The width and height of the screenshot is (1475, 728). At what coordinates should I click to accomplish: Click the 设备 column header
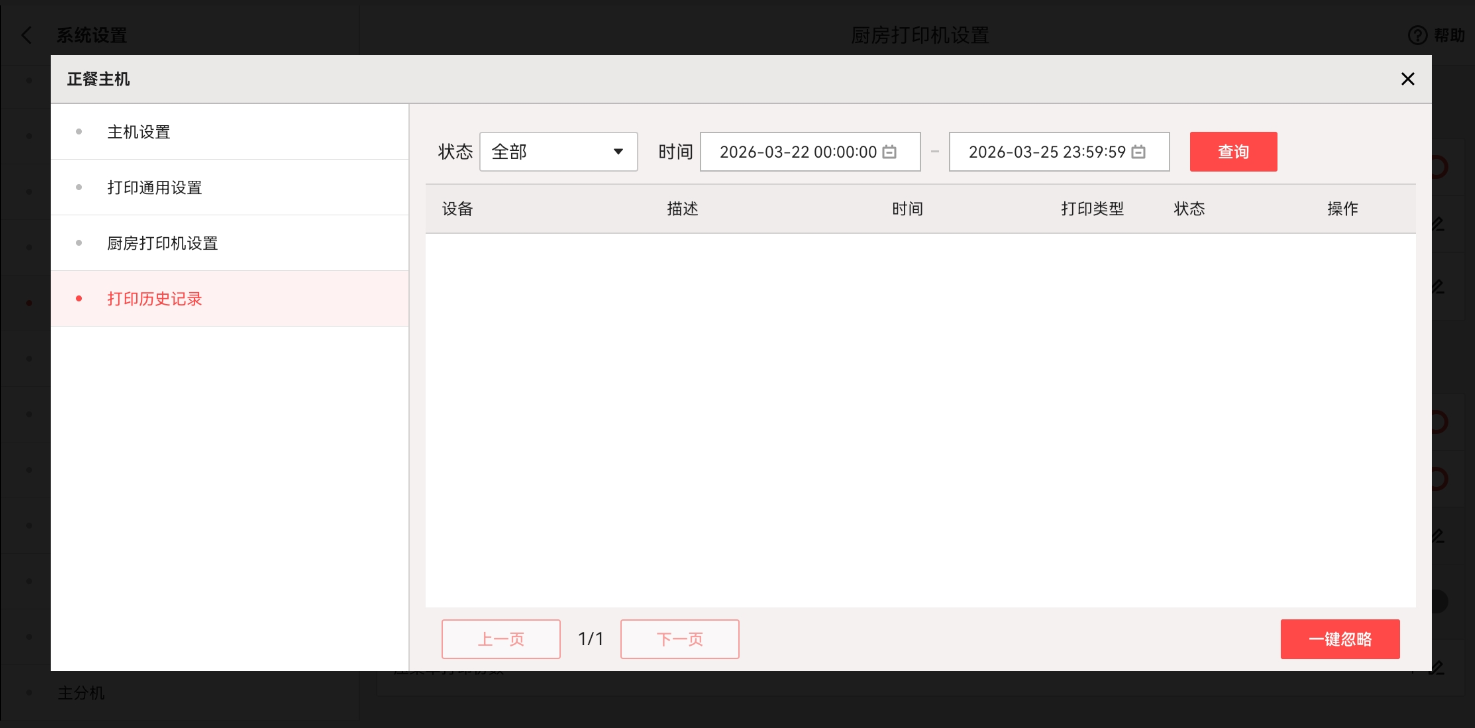(x=457, y=209)
